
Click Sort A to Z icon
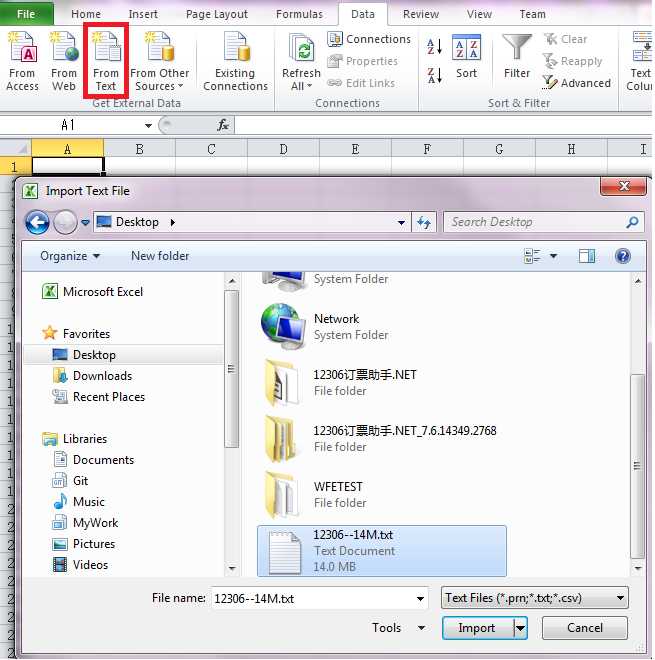click(434, 46)
